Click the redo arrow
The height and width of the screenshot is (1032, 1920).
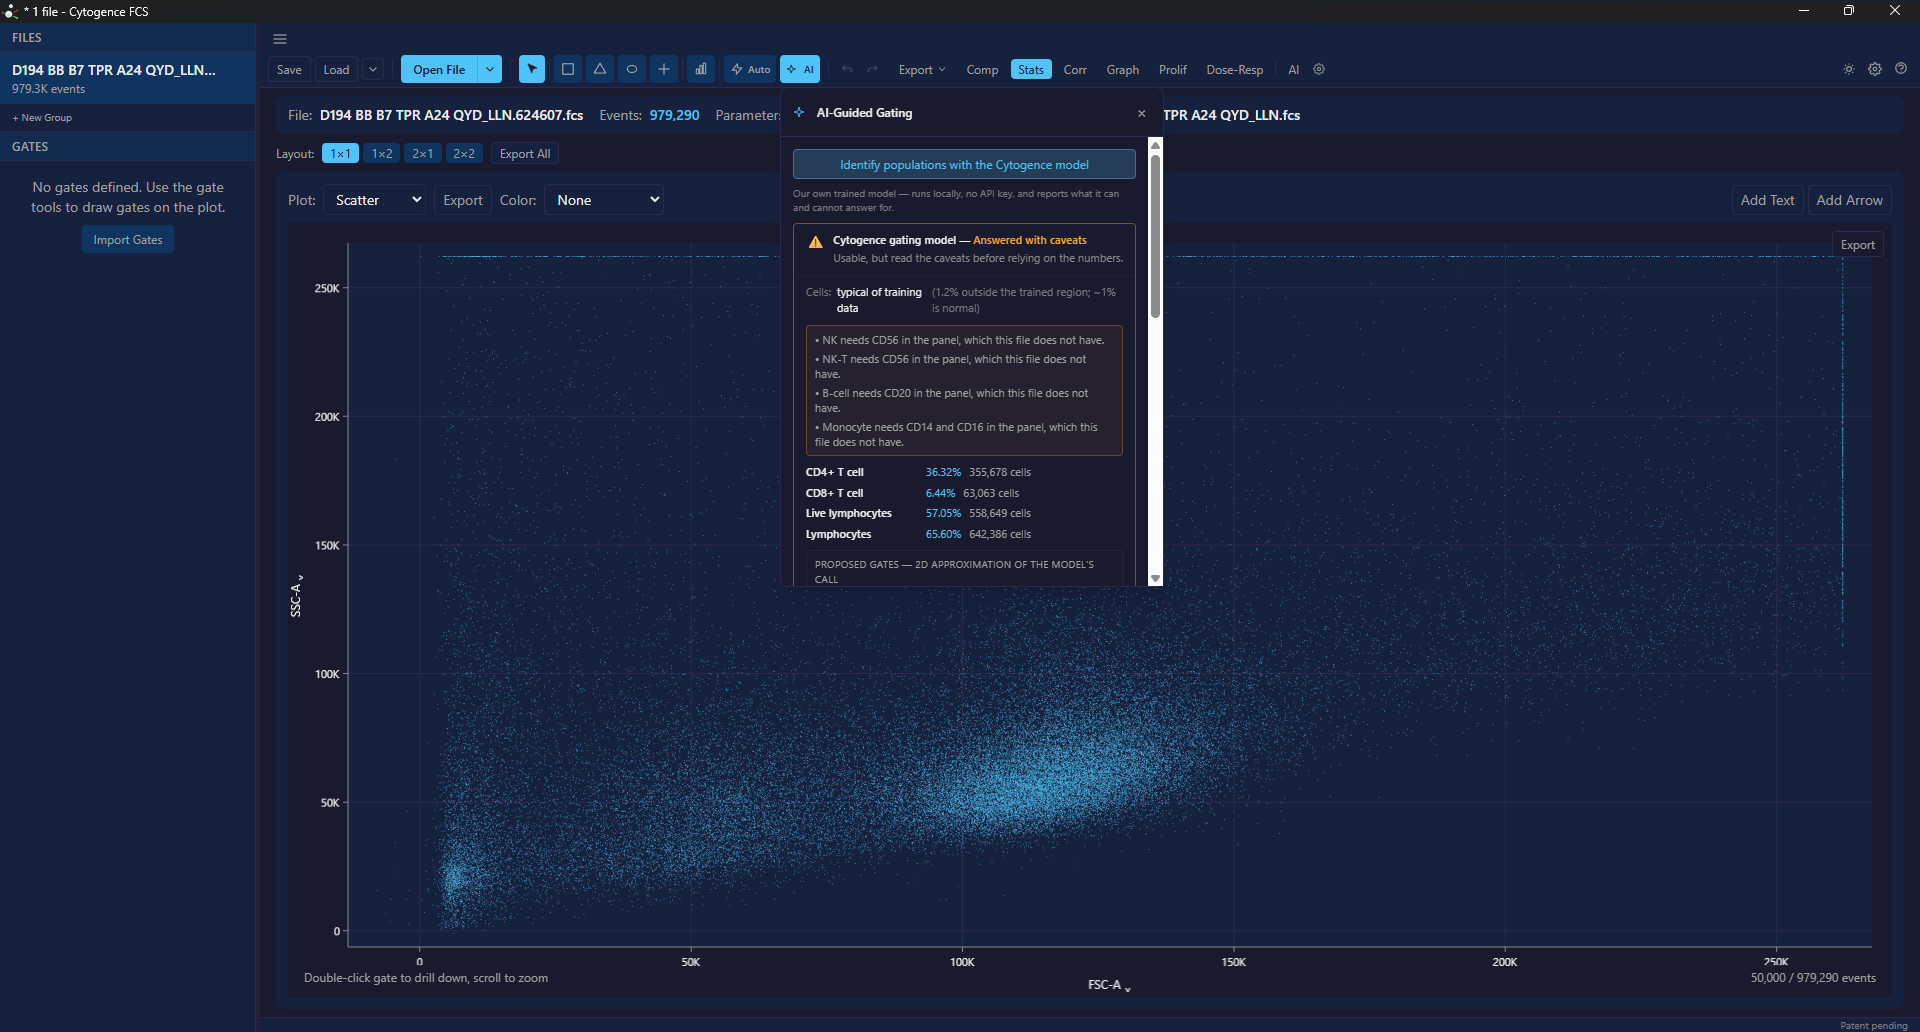873,69
